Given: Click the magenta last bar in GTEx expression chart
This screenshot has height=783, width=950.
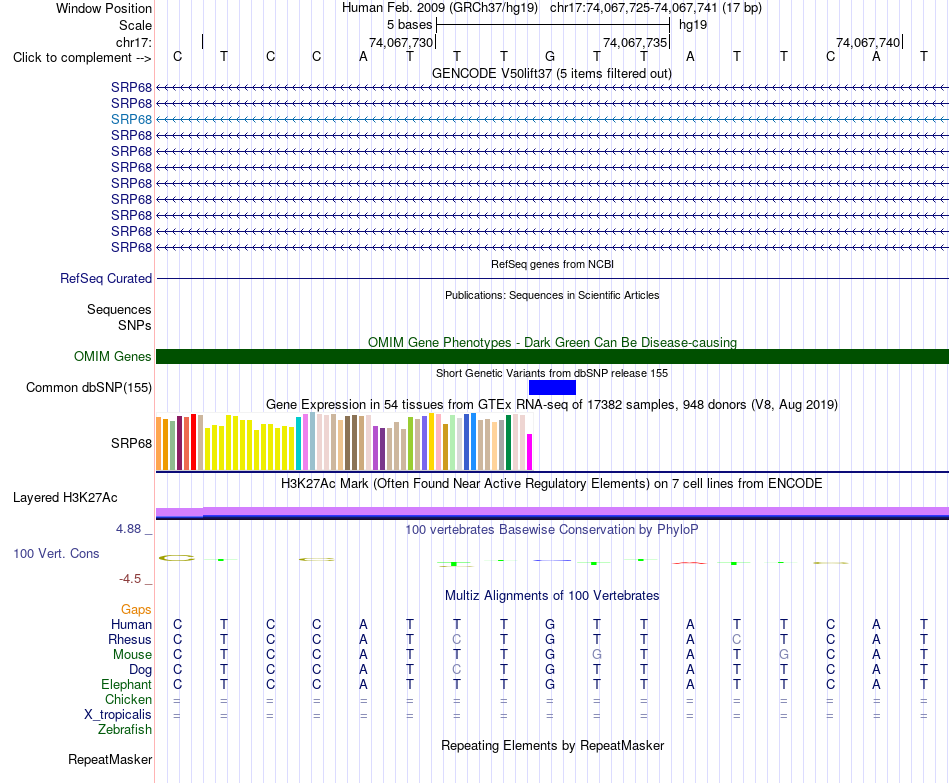Looking at the screenshot, I should click(x=530, y=451).
